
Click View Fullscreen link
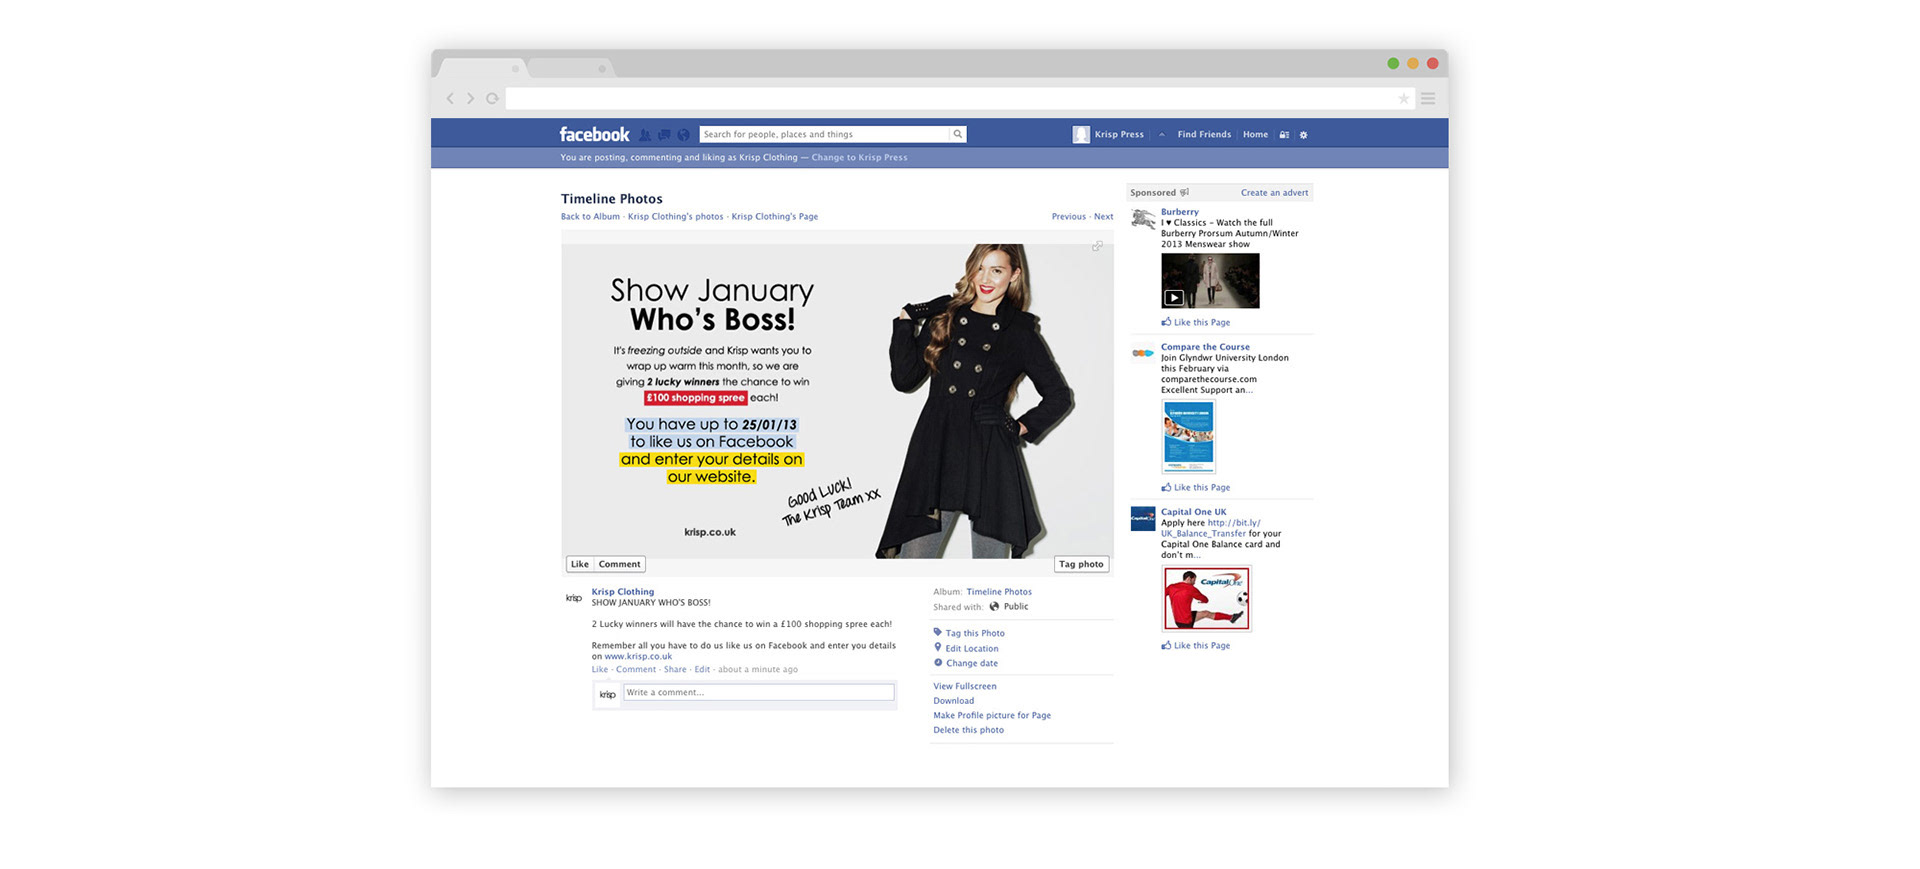click(x=965, y=686)
